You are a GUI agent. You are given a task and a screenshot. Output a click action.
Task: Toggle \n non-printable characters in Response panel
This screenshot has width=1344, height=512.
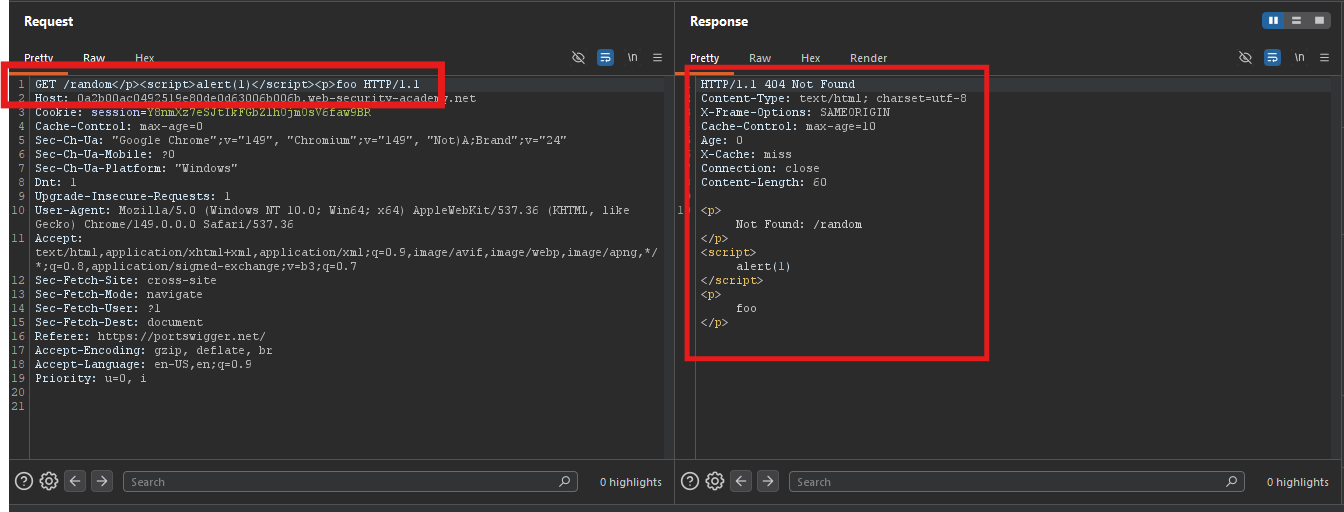(x=1299, y=58)
